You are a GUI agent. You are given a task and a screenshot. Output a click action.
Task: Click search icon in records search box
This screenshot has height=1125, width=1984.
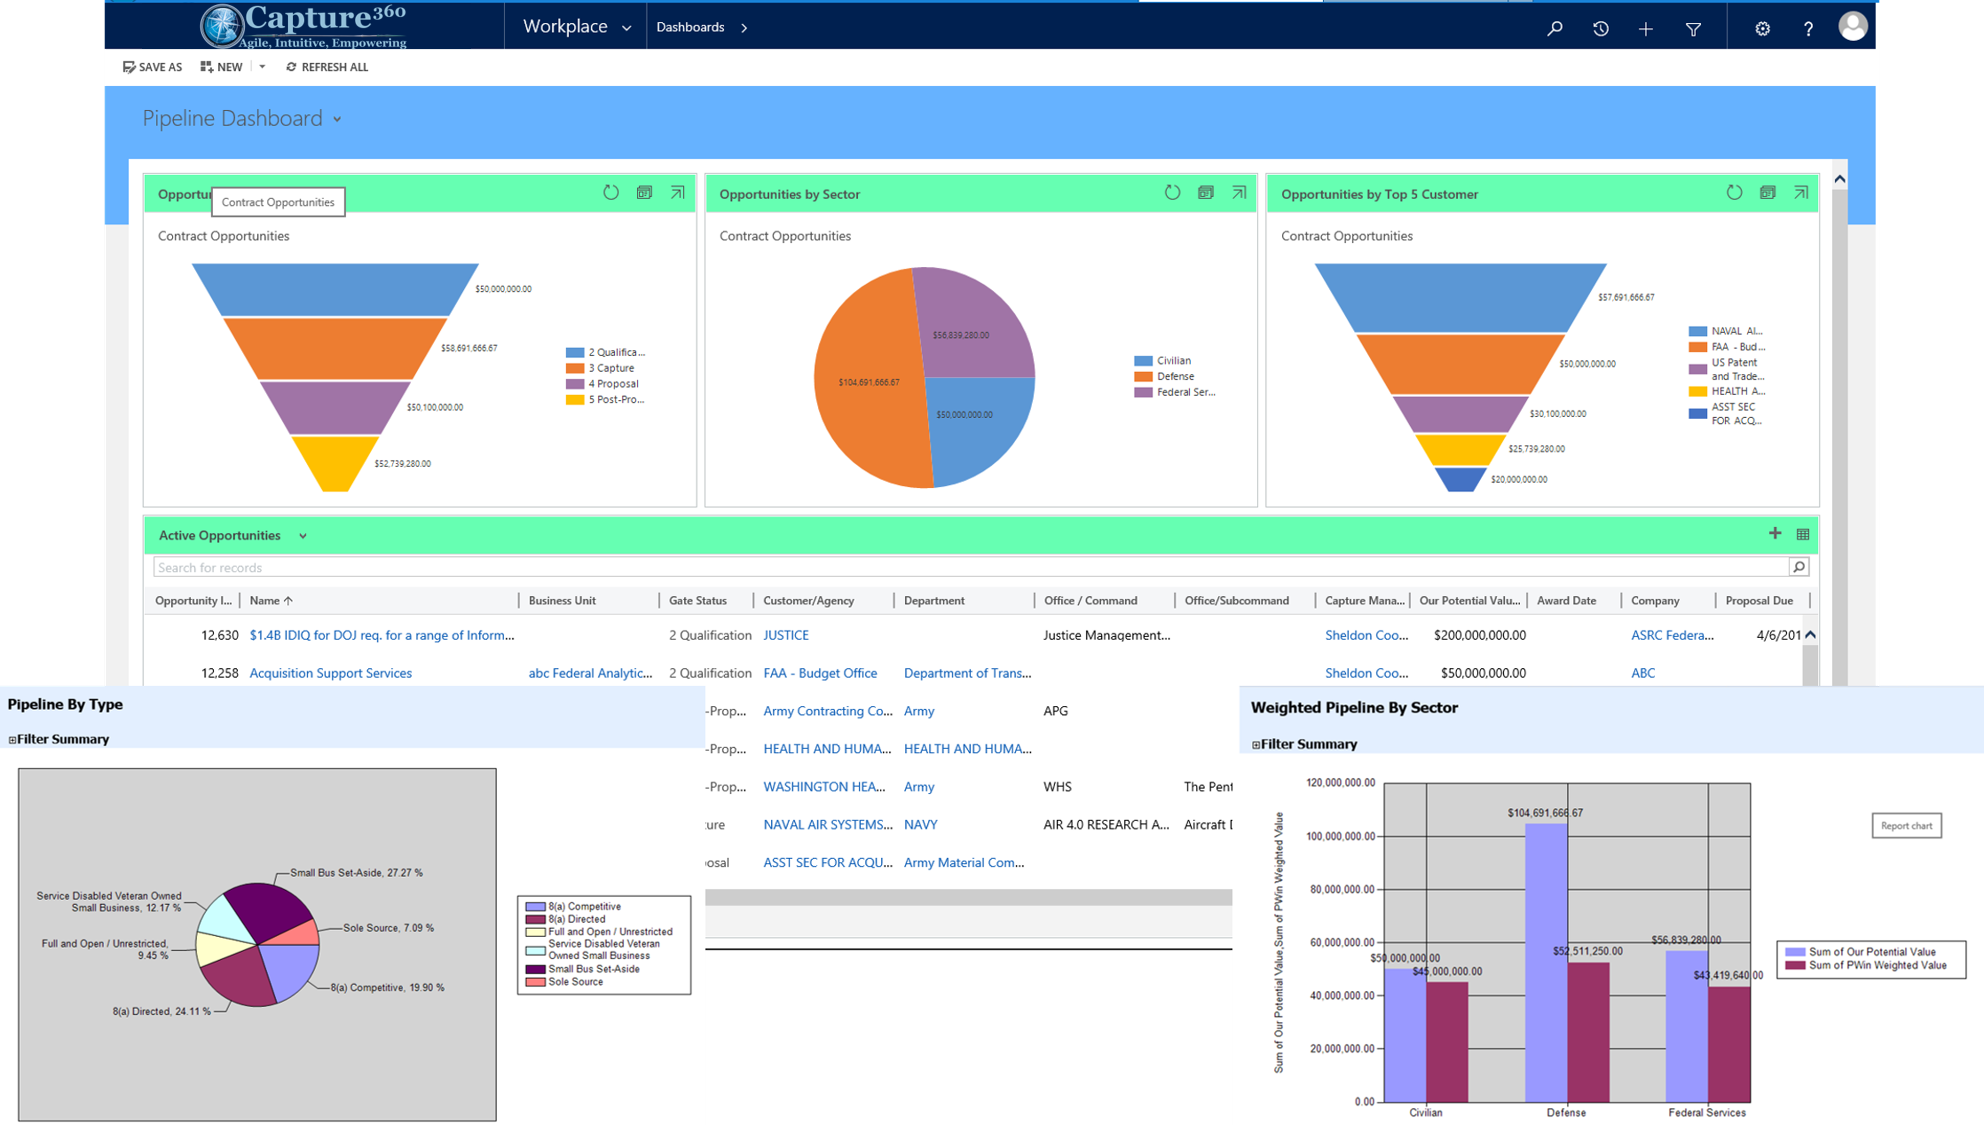pos(1798,567)
